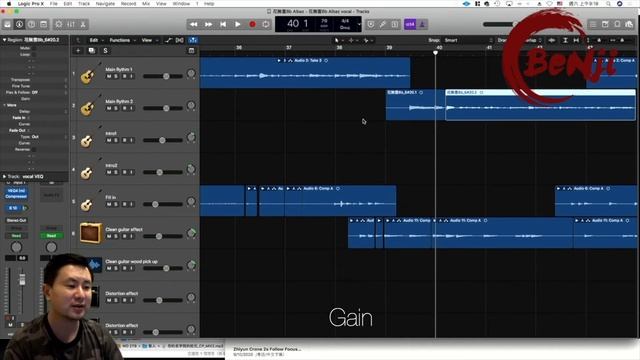Toggle the Replace mode button
This screenshot has width=640, height=360.
tap(371, 24)
